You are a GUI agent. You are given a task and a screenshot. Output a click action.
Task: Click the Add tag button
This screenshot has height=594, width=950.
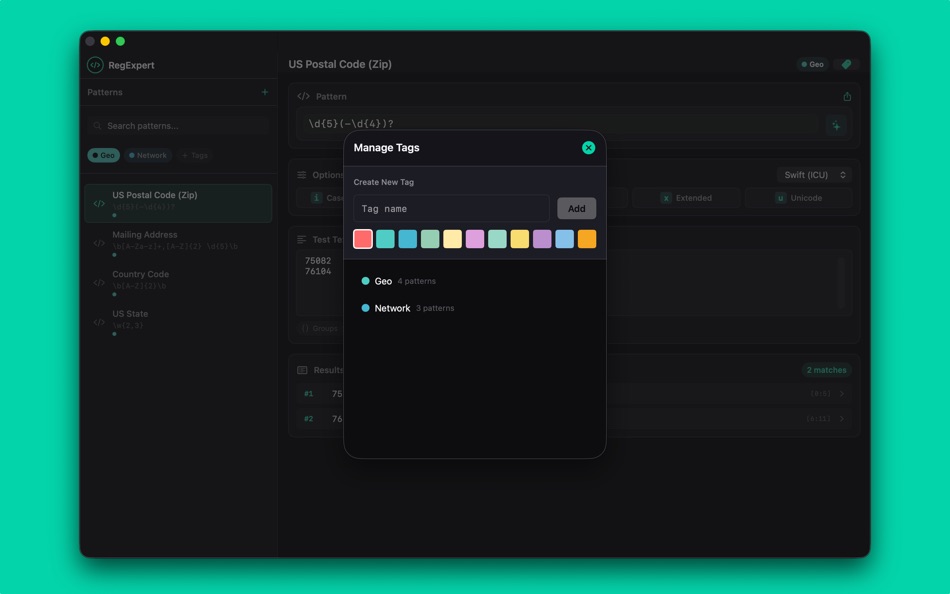[576, 209]
